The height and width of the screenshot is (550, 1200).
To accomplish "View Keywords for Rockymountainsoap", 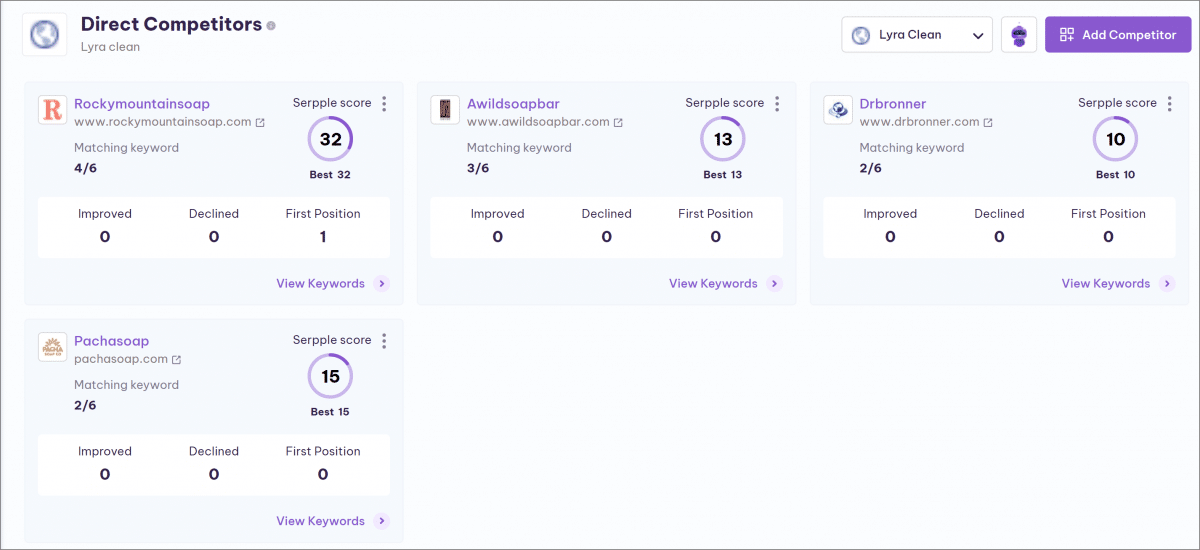I will (320, 284).
